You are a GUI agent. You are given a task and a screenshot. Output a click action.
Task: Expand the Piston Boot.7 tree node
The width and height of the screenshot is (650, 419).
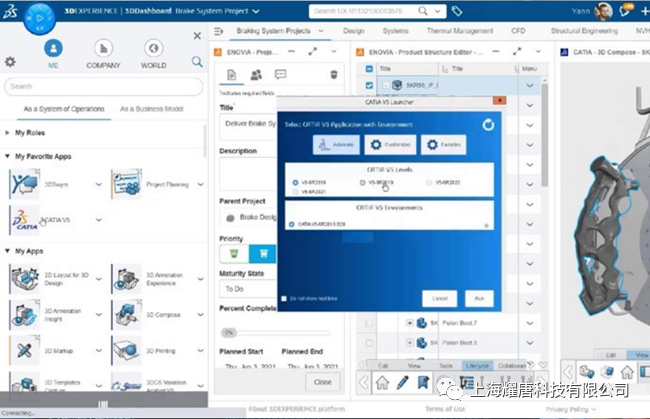coord(410,323)
